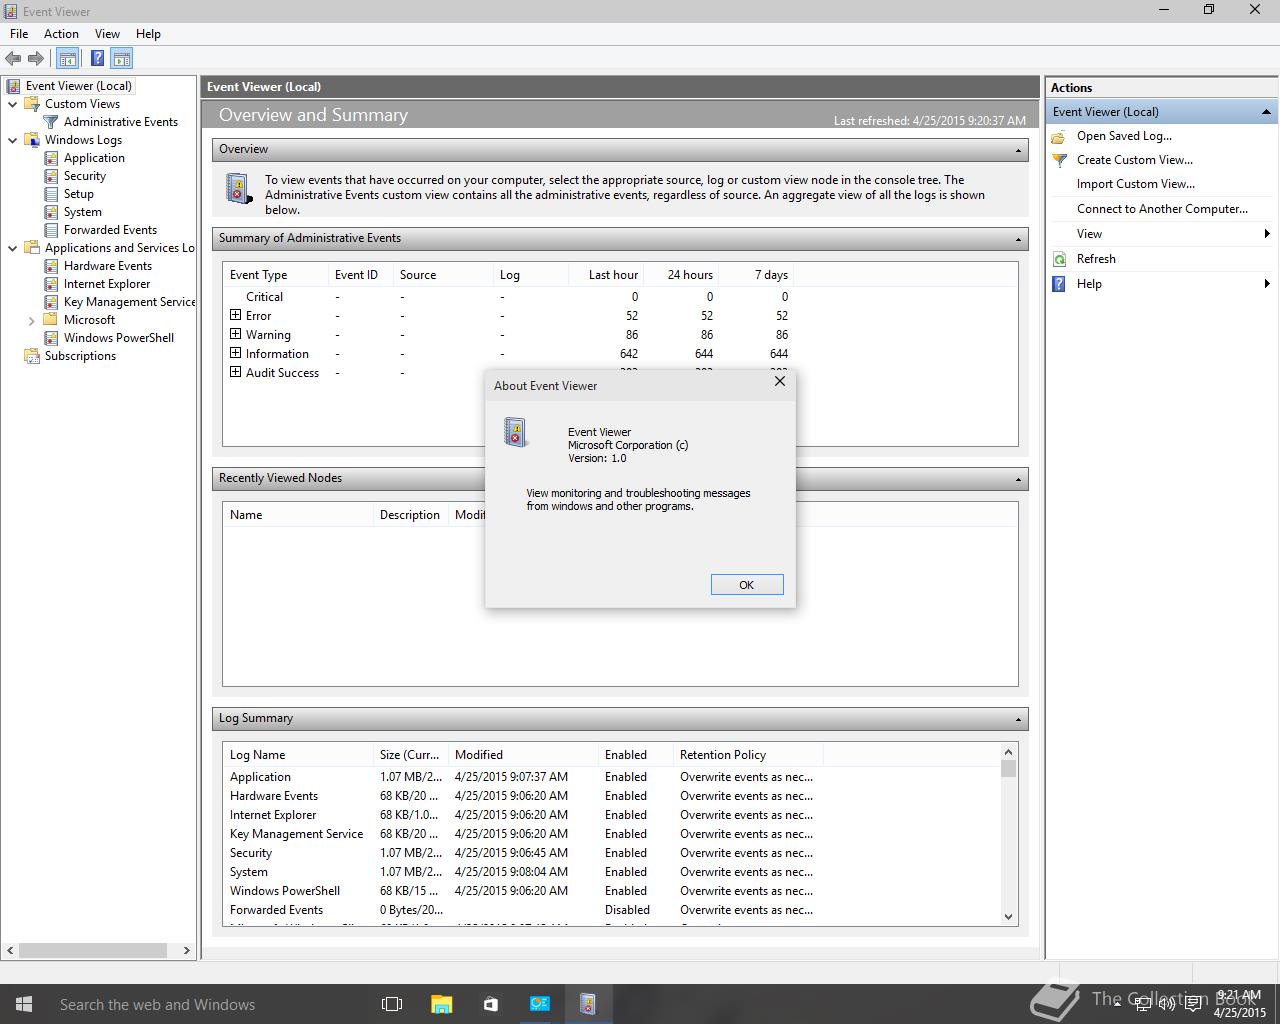
Task: Select Forwarded Events log icon in tree
Action: [x=52, y=230]
